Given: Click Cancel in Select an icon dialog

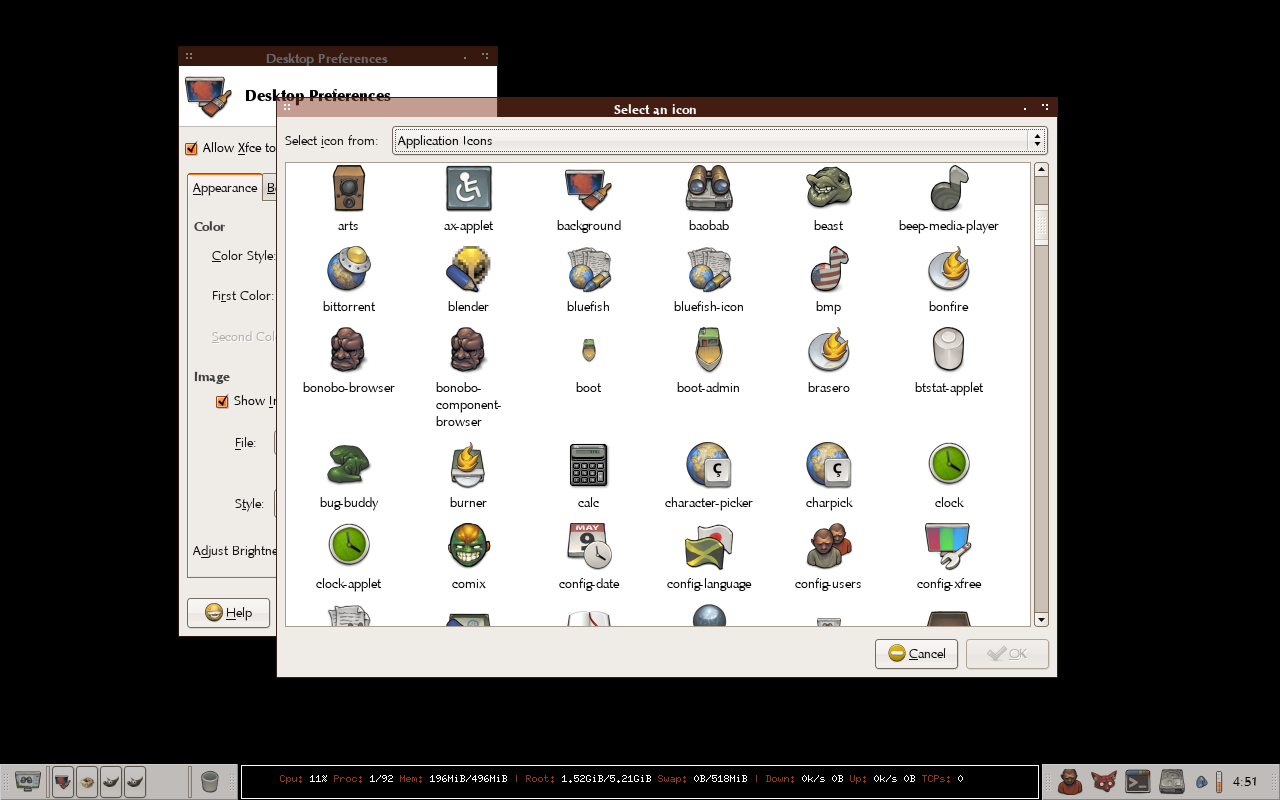Looking at the screenshot, I should pyautogui.click(x=916, y=654).
